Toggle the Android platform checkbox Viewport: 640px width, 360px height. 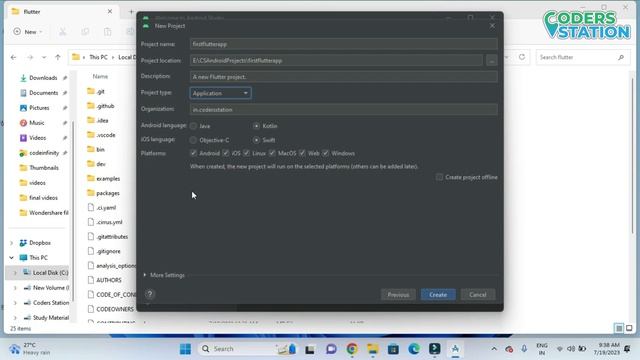point(193,153)
